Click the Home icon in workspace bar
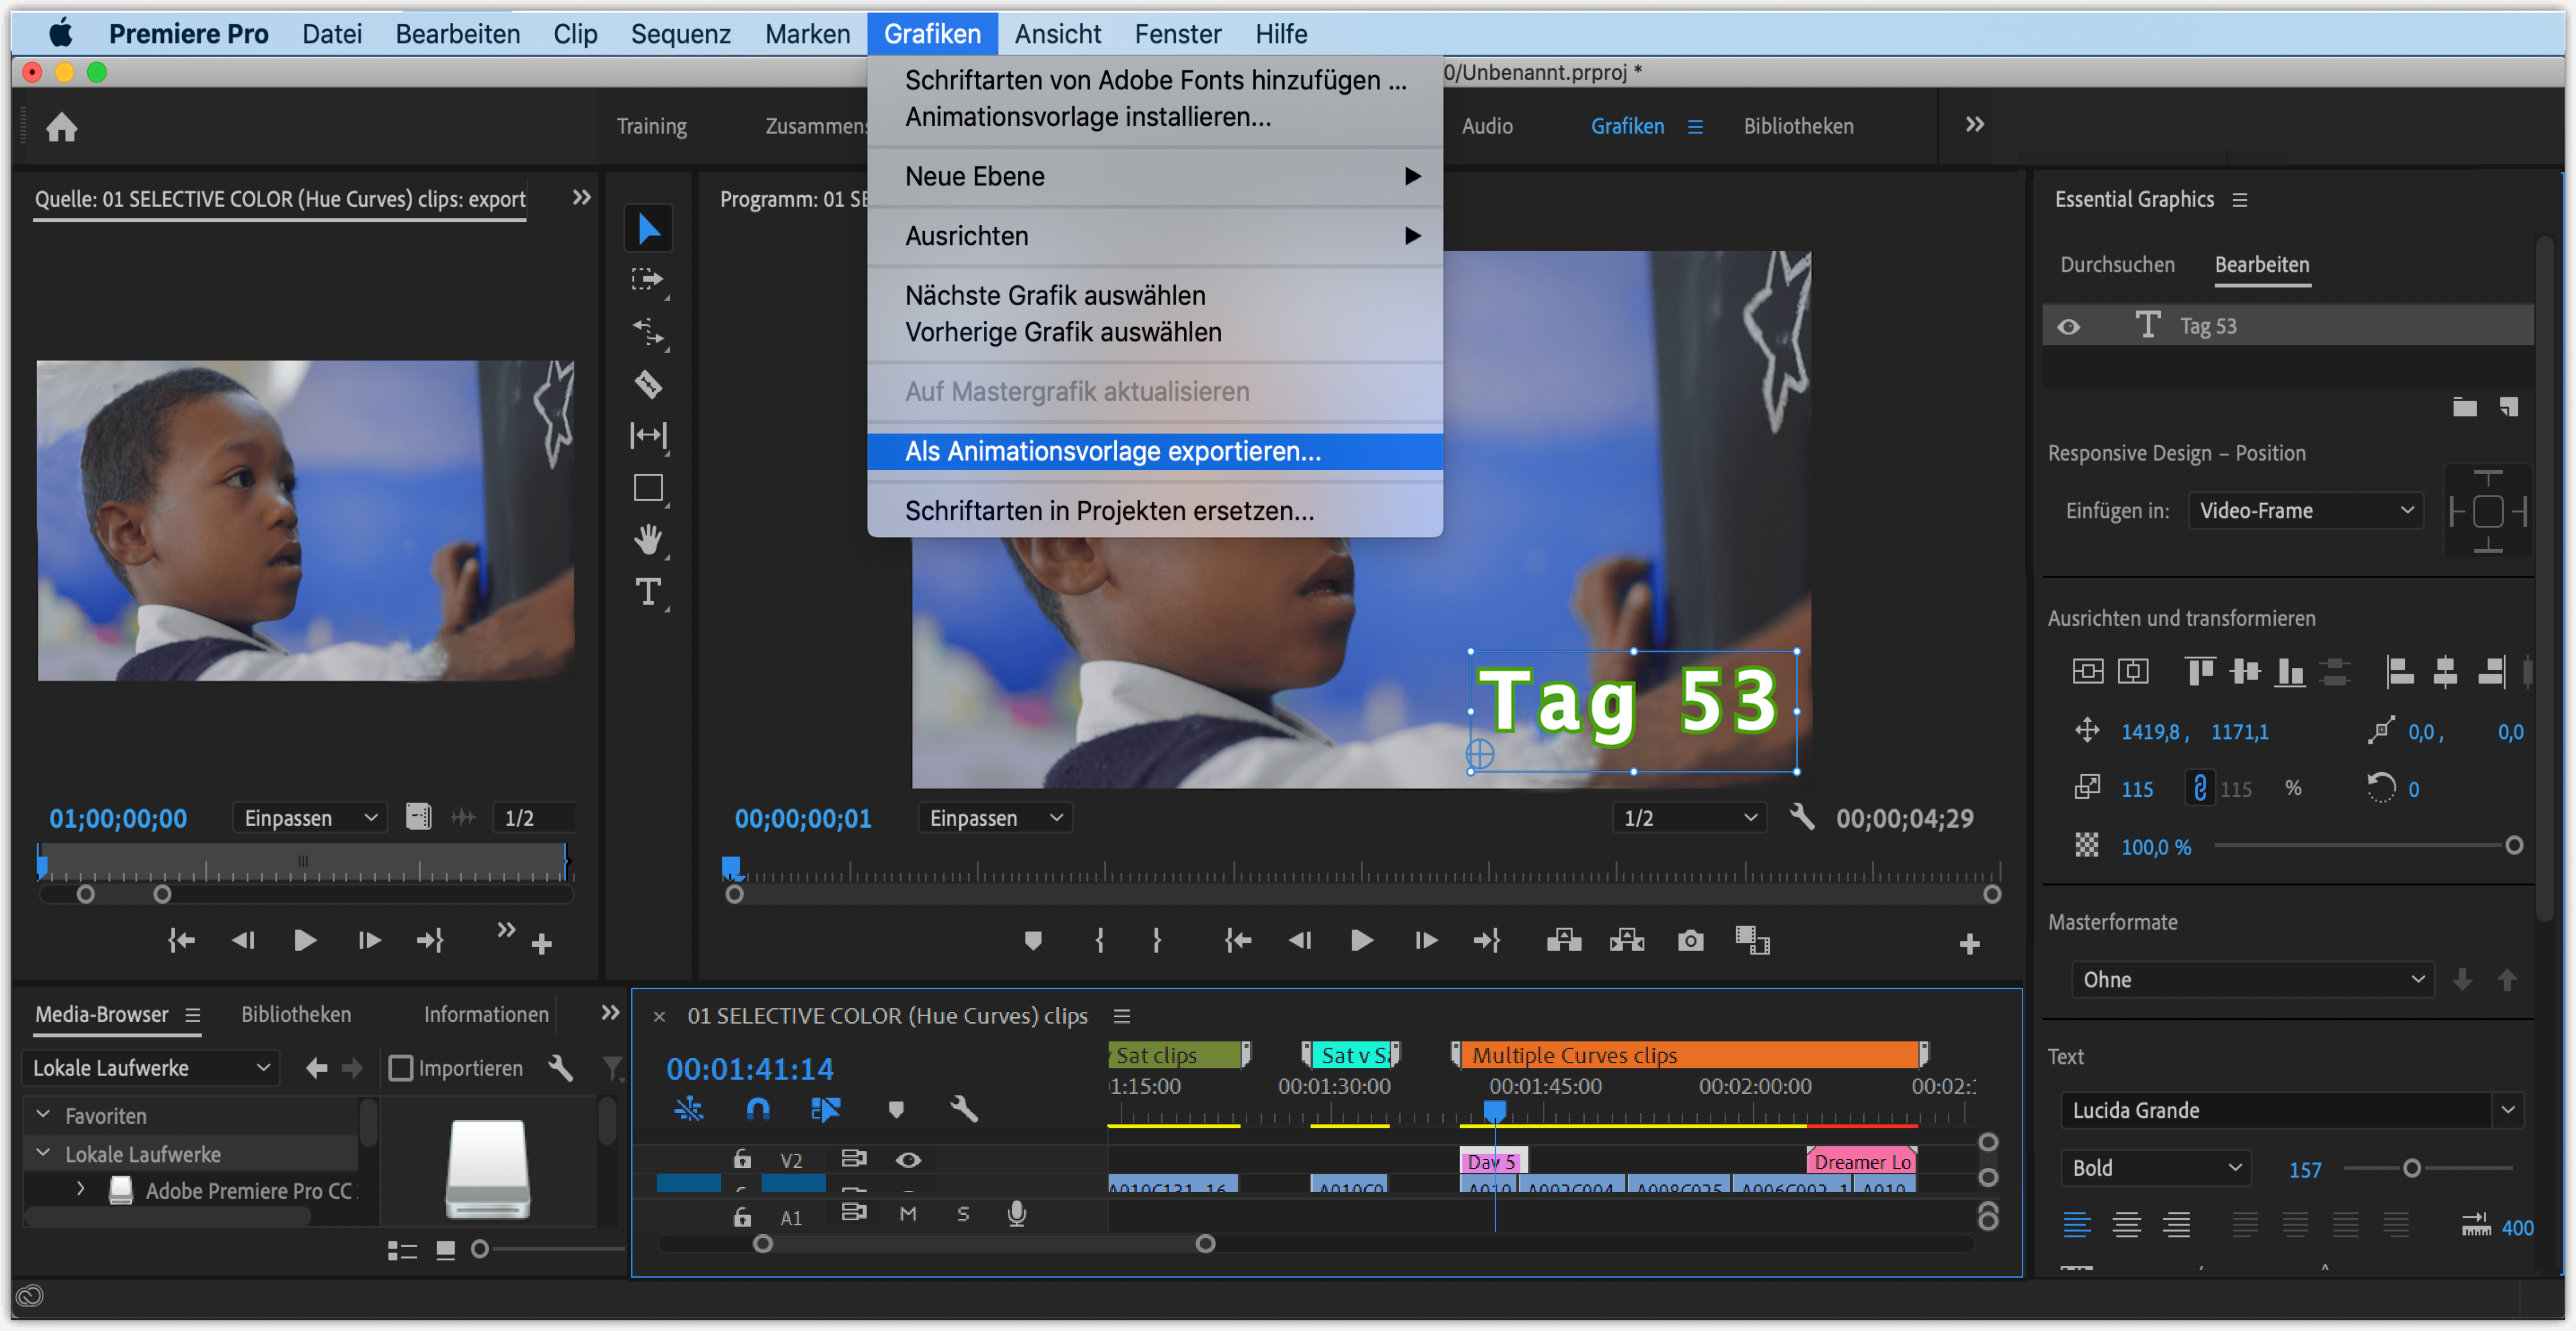Viewport: 2576px width, 1331px height. click(62, 127)
